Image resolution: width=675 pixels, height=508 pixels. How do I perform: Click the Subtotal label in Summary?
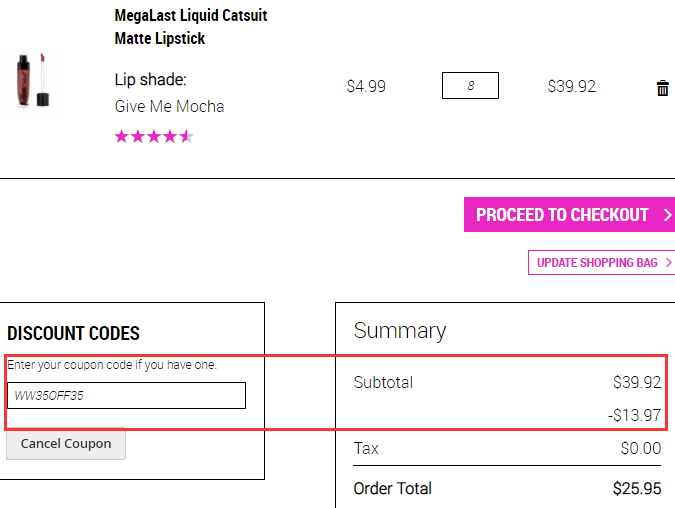[x=383, y=382]
